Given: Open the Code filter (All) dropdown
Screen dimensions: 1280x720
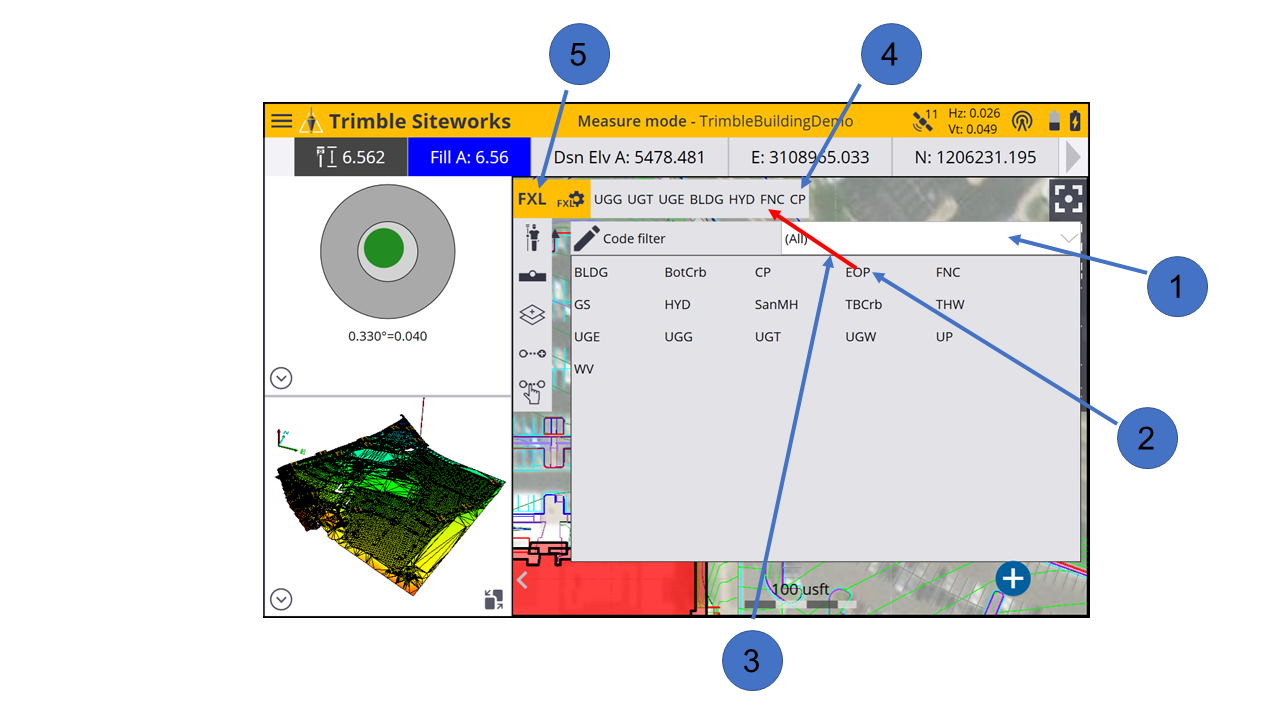Looking at the screenshot, I should [x=930, y=239].
